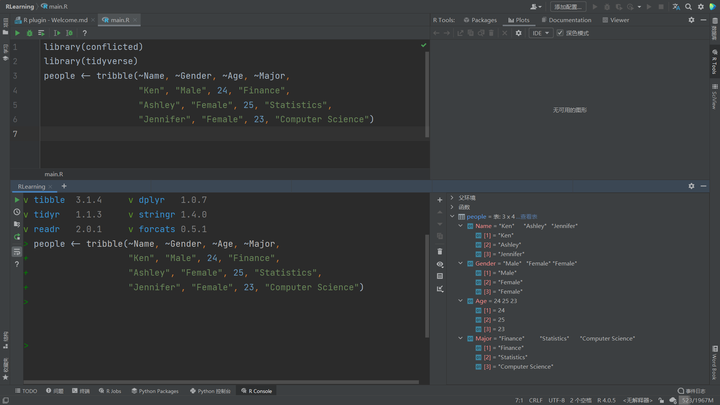Click the editor vertical scrollbar

pyautogui.click(x=427, y=94)
